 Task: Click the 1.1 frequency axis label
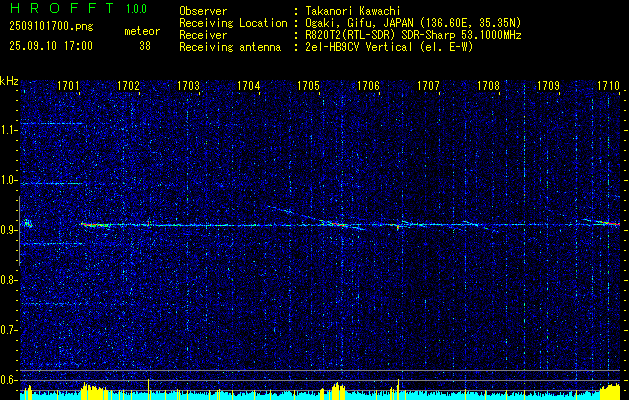(x=8, y=130)
